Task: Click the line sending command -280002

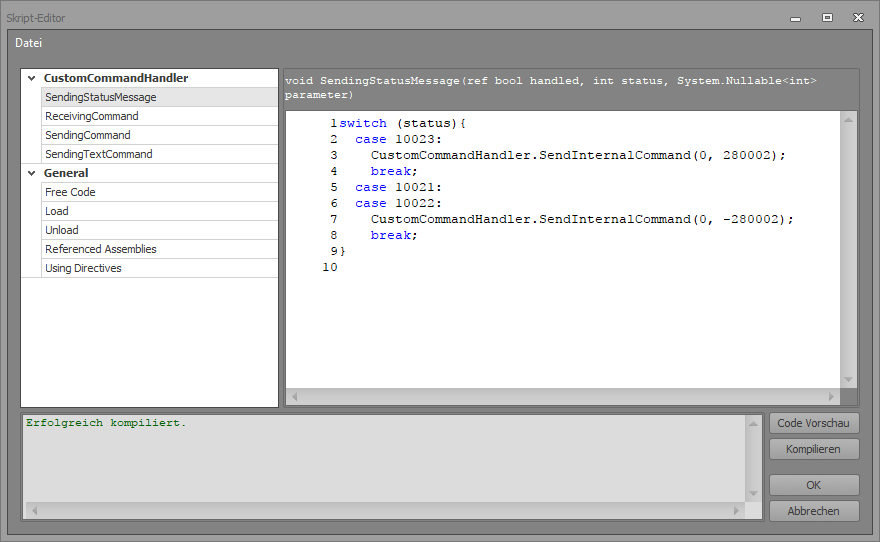Action: (x=582, y=219)
